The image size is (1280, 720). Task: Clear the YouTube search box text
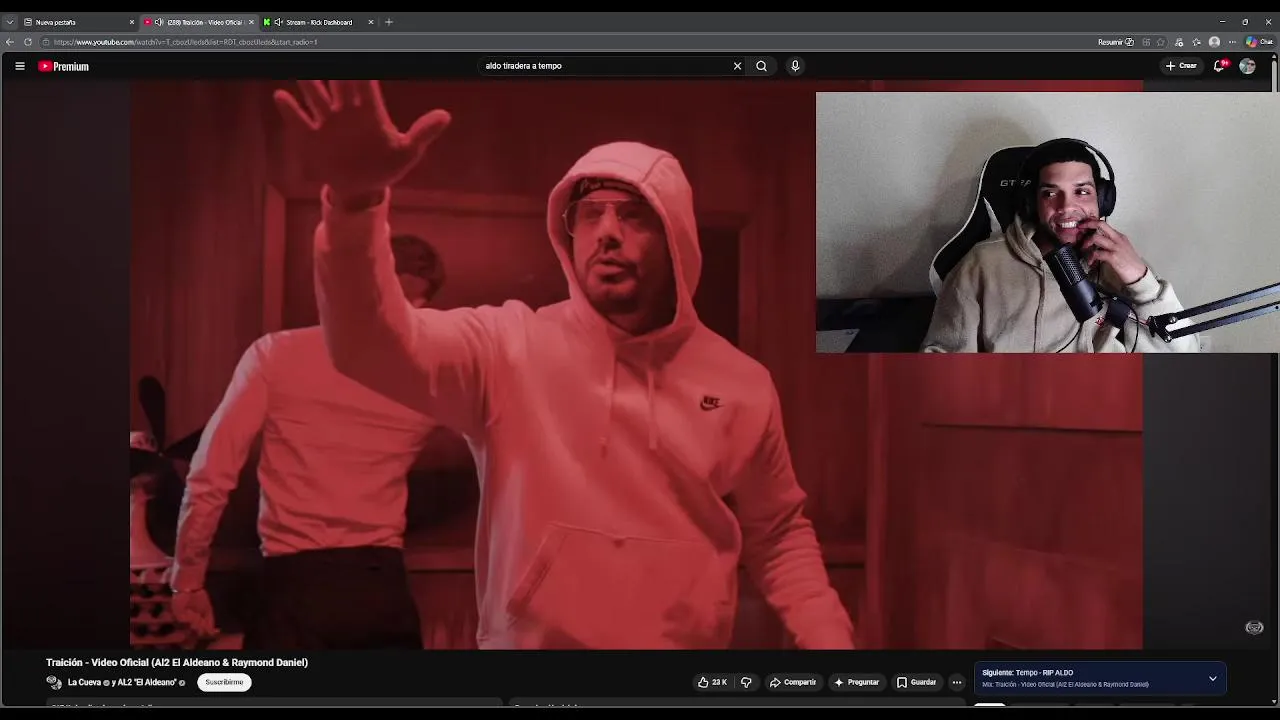737,66
